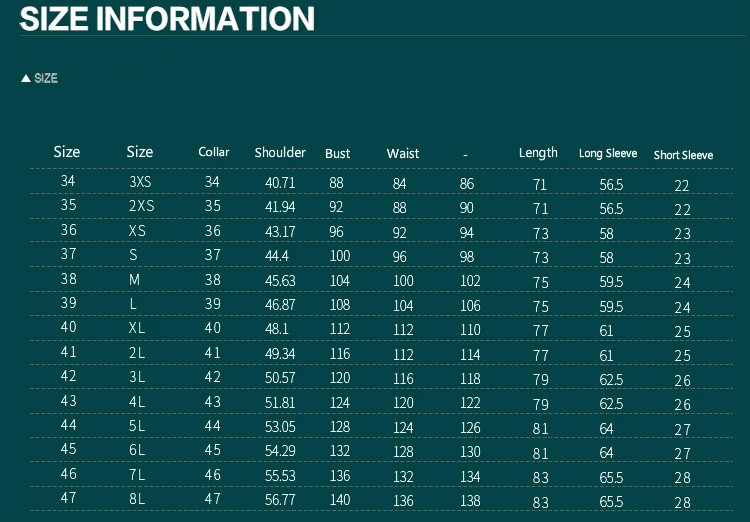
Task: Select shoulder value 48.1
Action: 276,329
